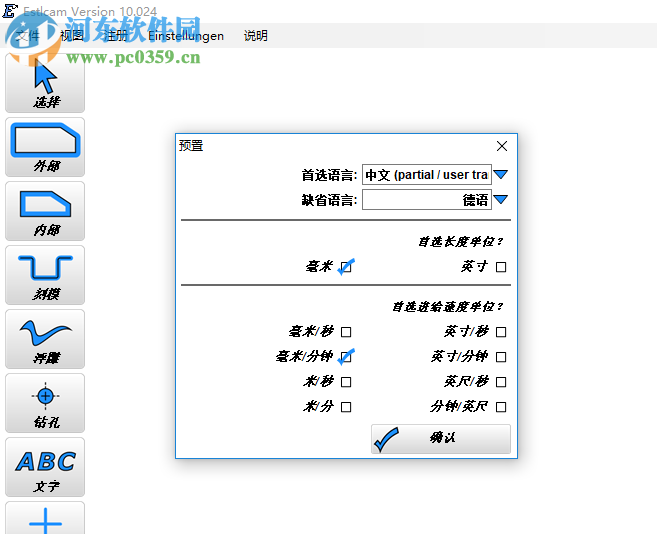657x534 pixels.
Task: Toggle the 毫米/分钟 feed unit
Action: 346,357
